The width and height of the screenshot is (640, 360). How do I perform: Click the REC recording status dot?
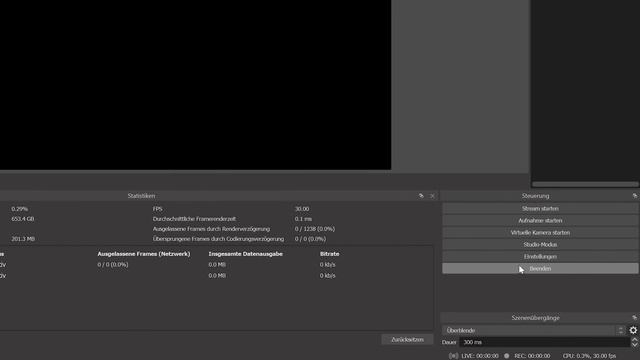507,356
